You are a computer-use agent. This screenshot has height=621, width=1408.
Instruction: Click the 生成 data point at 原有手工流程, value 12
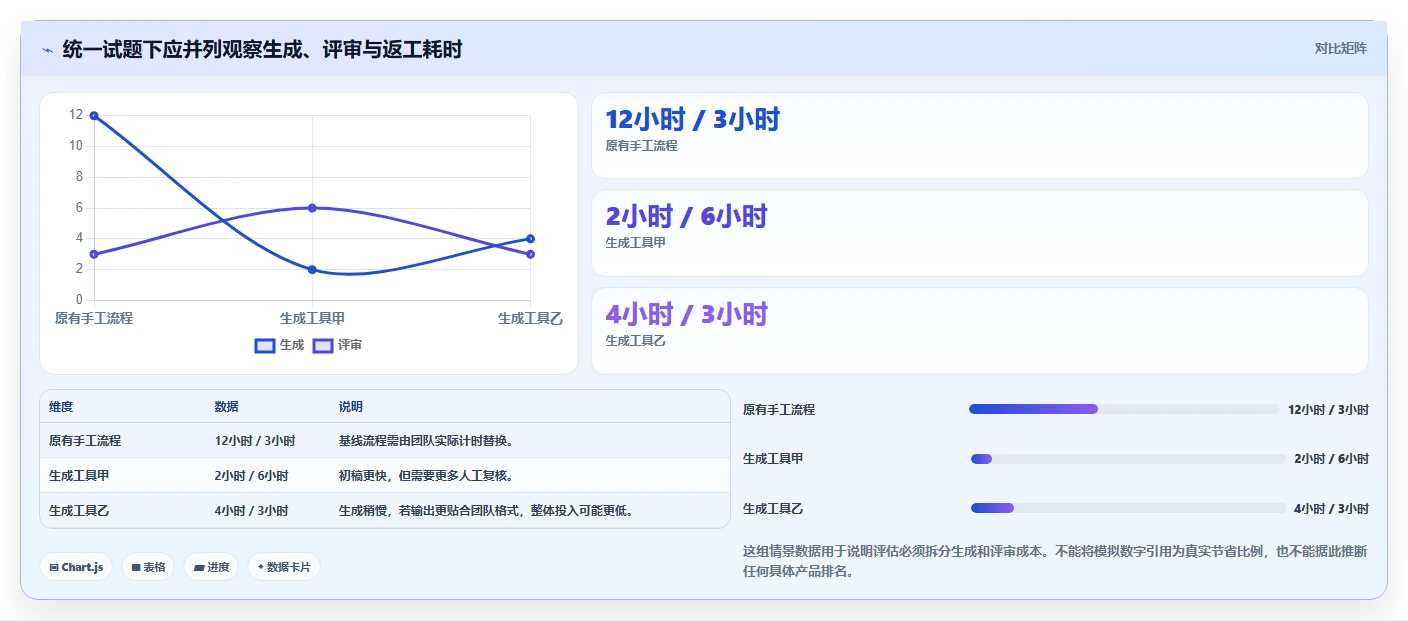click(x=94, y=116)
